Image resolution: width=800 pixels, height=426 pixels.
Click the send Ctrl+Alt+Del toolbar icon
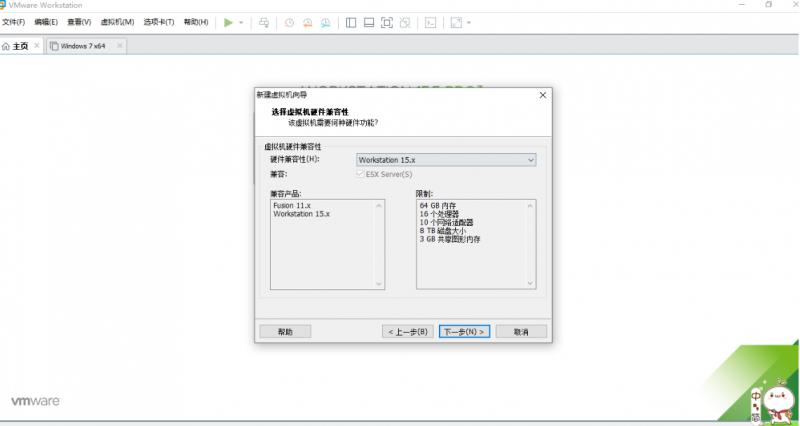pyautogui.click(x=264, y=22)
